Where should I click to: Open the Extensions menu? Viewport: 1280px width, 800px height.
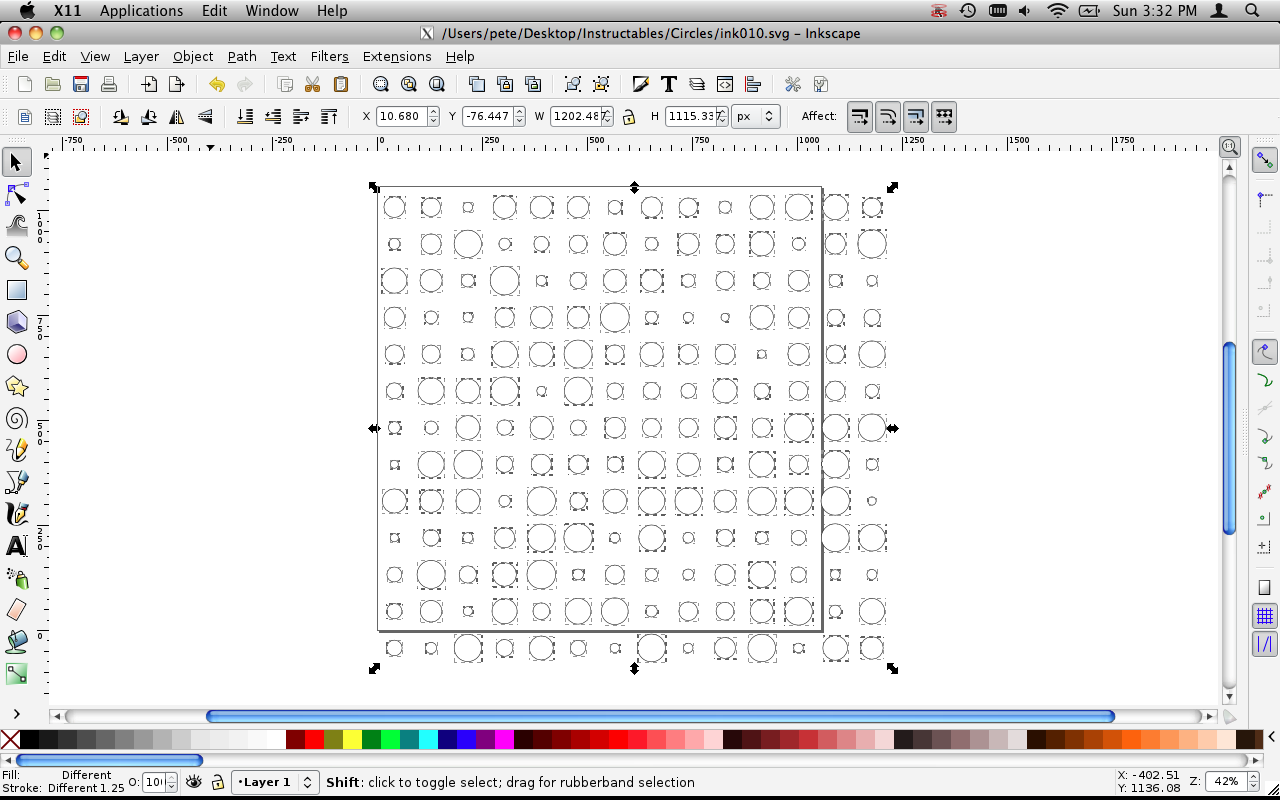point(397,56)
